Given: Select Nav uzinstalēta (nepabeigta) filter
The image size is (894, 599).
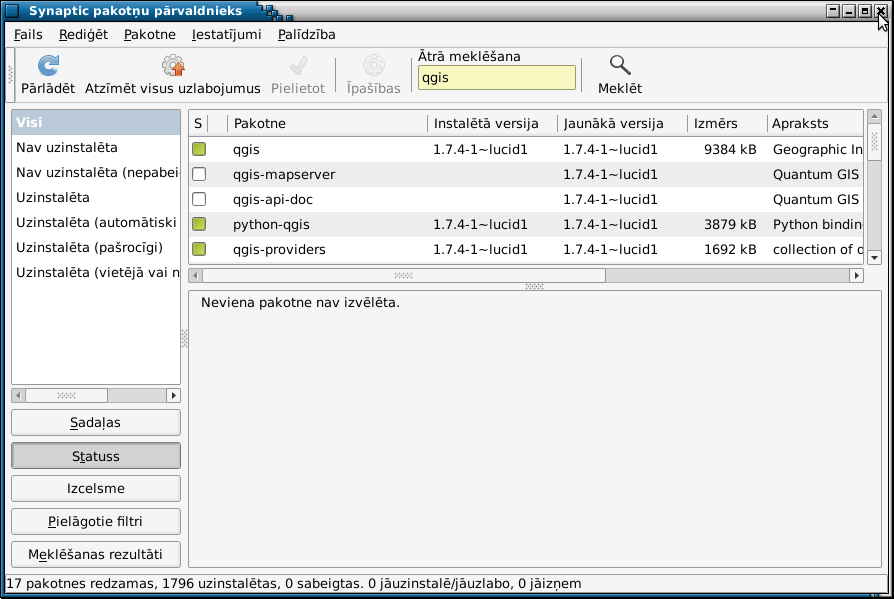Looking at the screenshot, I should 96,173.
